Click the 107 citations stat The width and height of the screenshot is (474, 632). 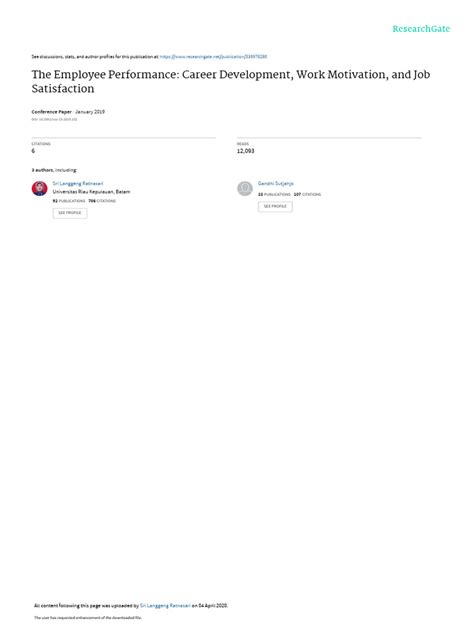click(307, 194)
